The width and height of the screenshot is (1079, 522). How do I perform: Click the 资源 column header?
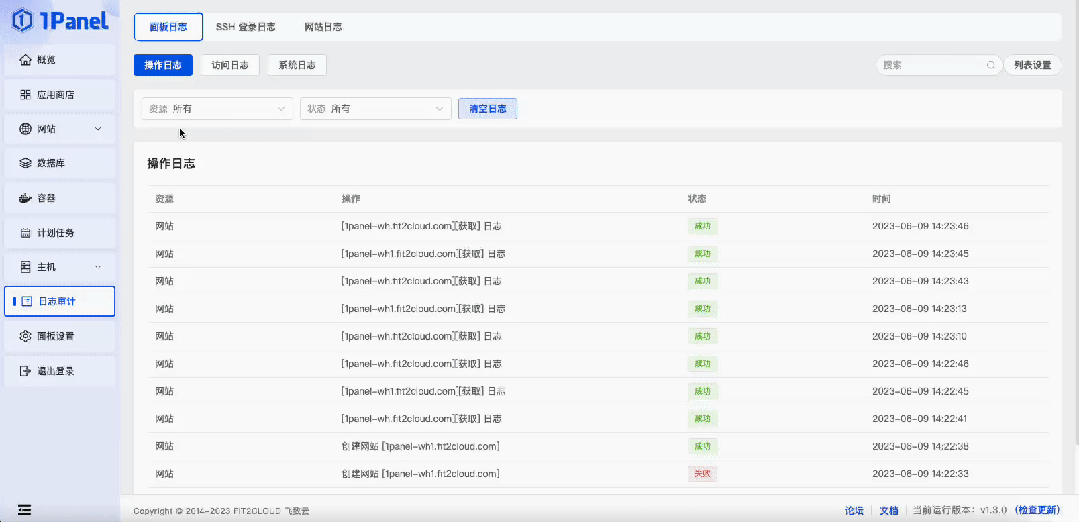pos(164,199)
